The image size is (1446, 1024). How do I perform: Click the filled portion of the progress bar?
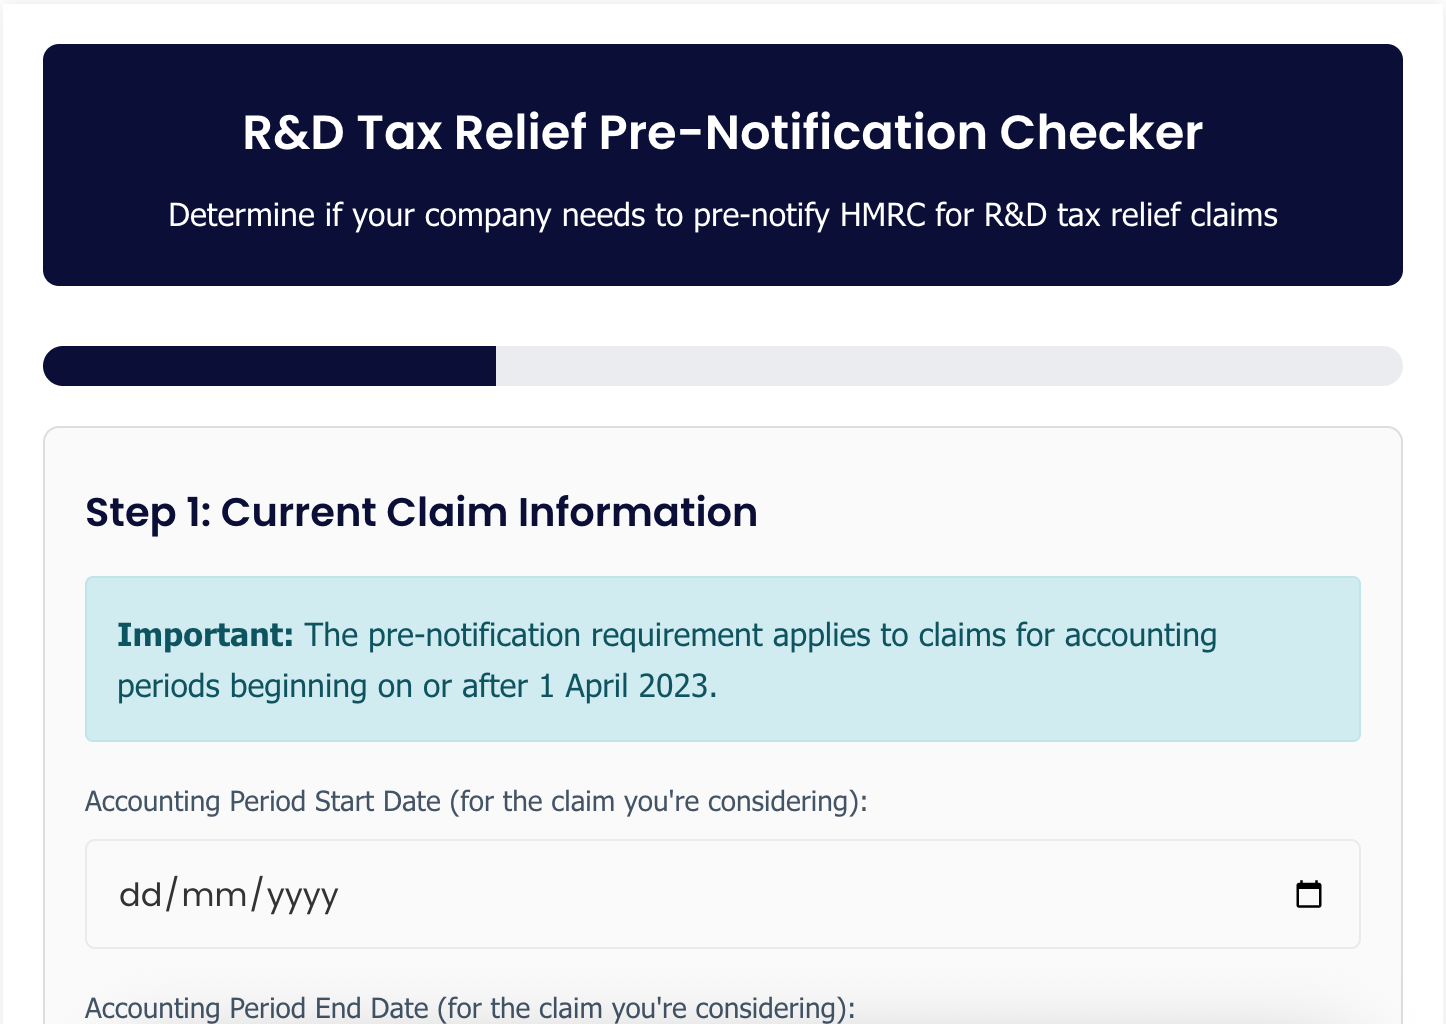(269, 366)
